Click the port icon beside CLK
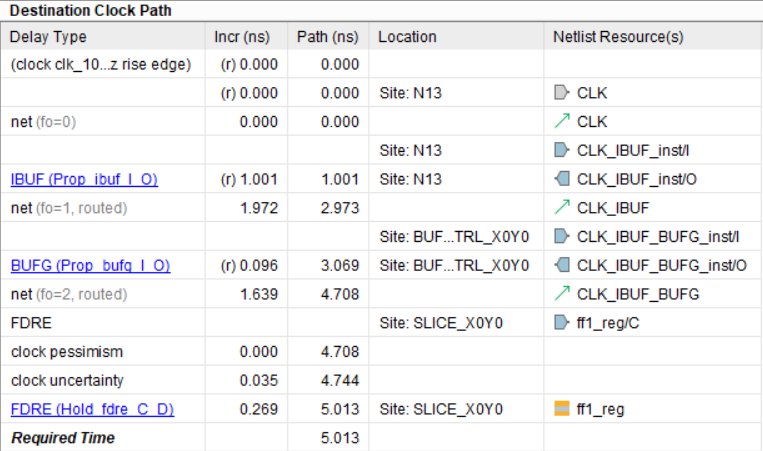Image resolution: width=763 pixels, height=451 pixels. (561, 93)
